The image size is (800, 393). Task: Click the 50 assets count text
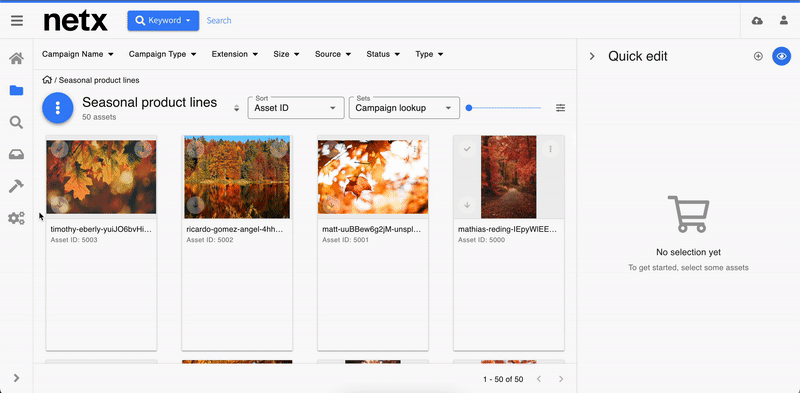[99, 117]
